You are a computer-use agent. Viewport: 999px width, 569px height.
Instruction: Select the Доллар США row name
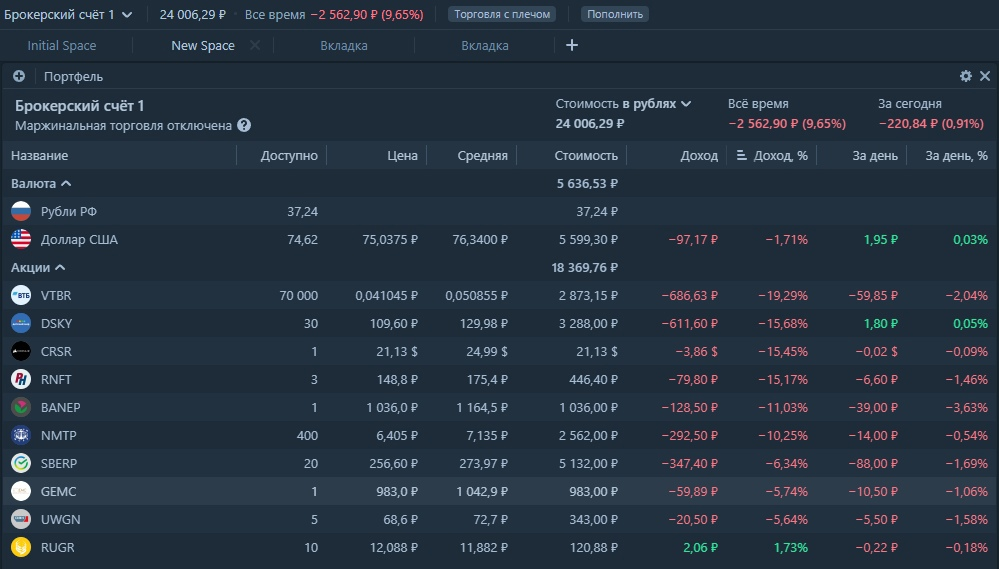(80, 240)
